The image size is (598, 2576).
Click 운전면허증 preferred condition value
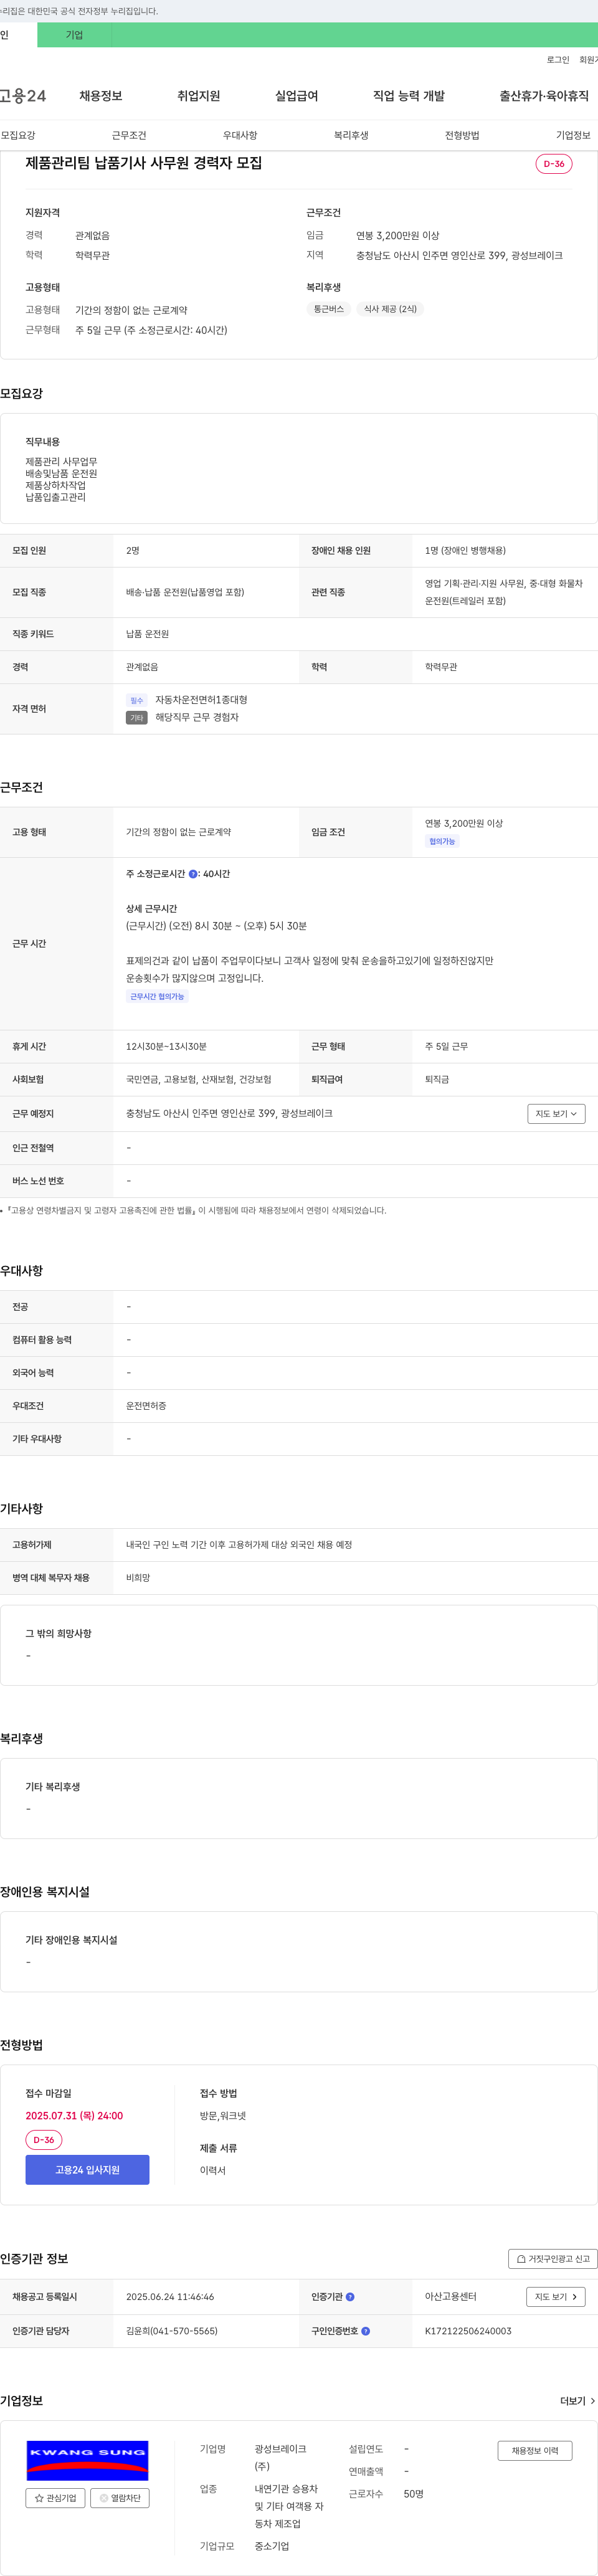click(146, 1406)
